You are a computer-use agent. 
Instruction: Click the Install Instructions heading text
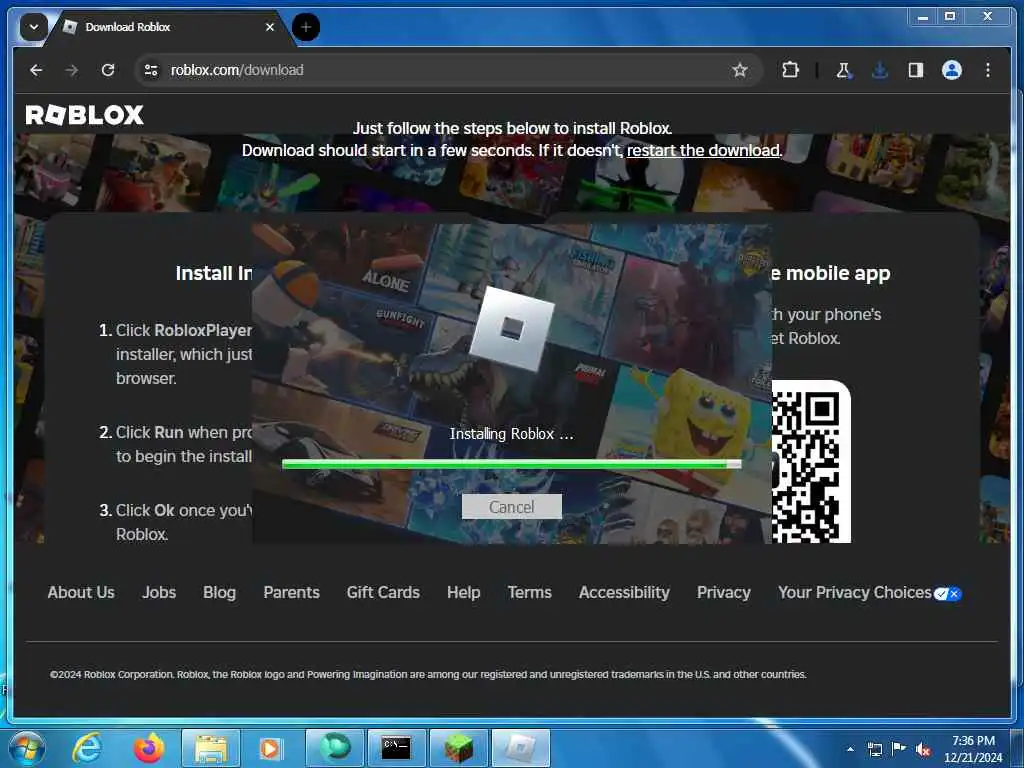[x=214, y=273]
